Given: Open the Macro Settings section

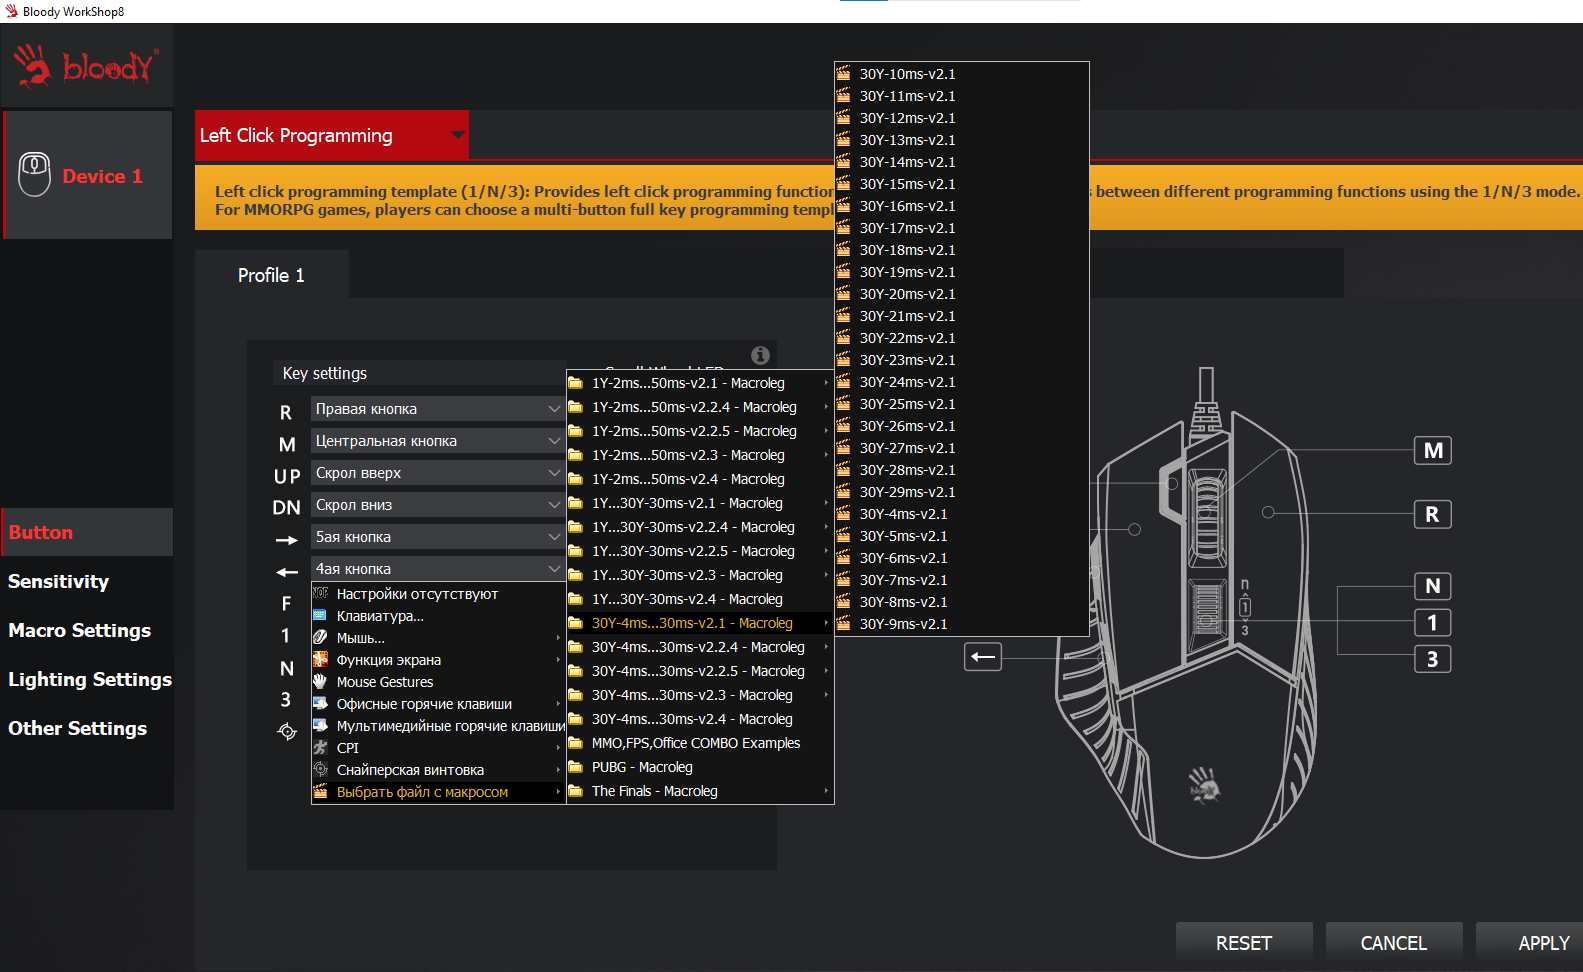Looking at the screenshot, I should (x=80, y=631).
